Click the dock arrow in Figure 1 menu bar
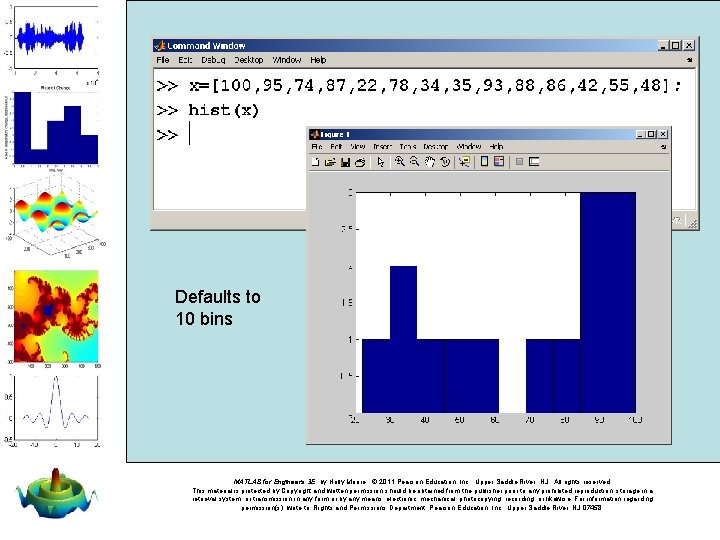The width and height of the screenshot is (720, 540). point(663,147)
